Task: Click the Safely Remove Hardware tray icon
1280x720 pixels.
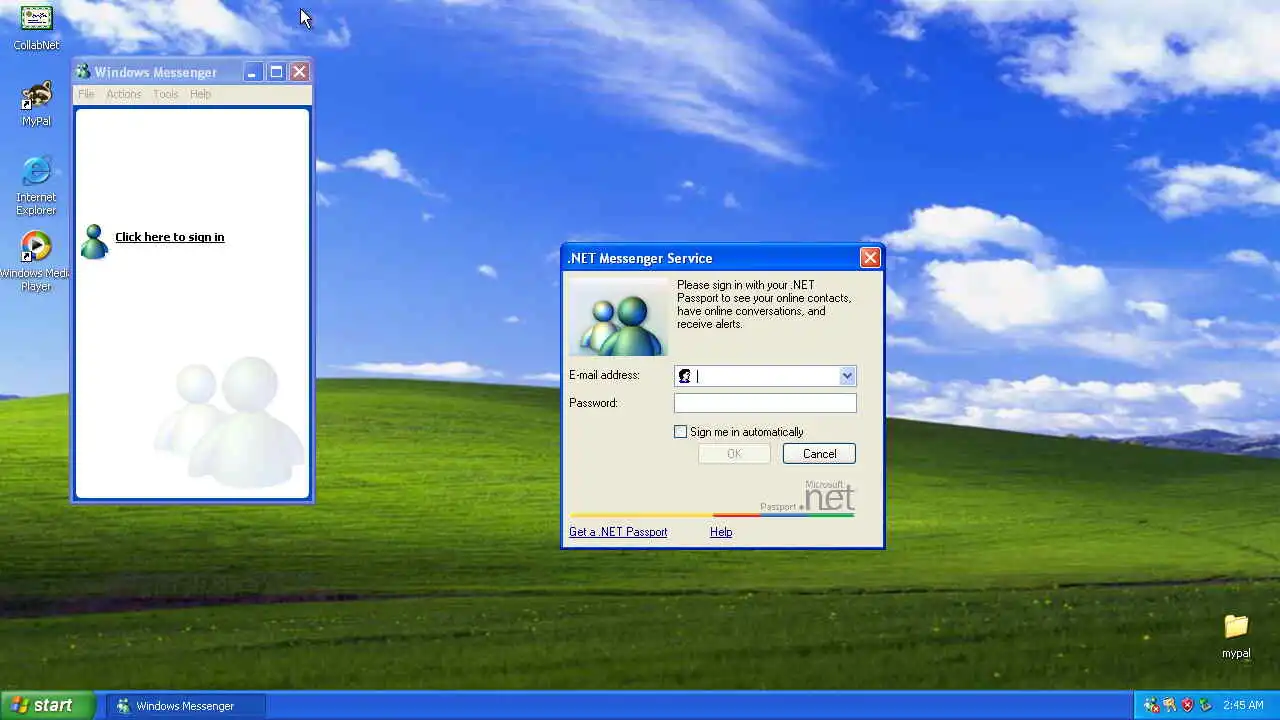Action: (1205, 705)
